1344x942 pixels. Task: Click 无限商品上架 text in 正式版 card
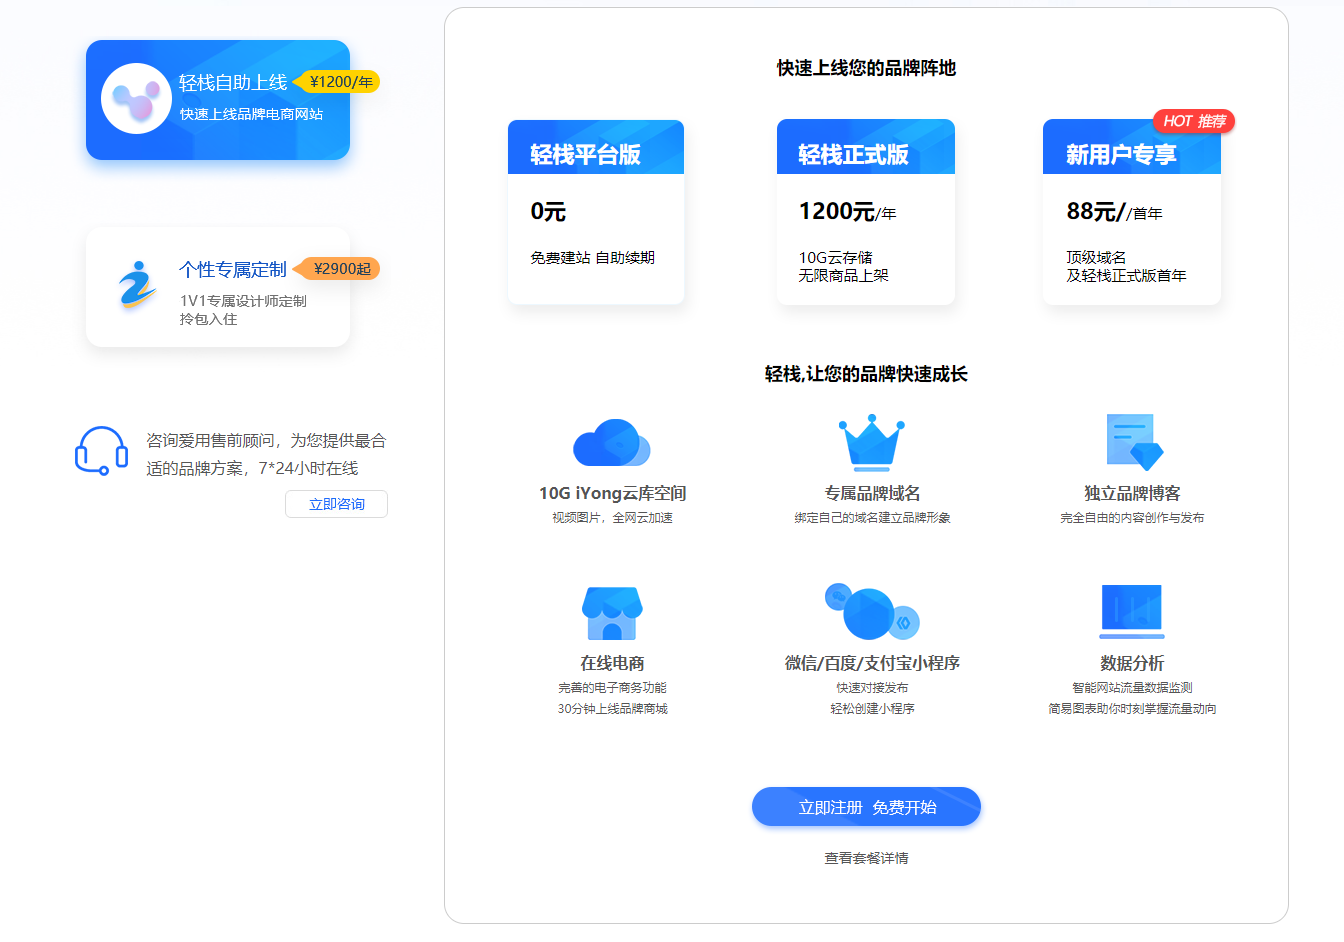[x=843, y=276]
